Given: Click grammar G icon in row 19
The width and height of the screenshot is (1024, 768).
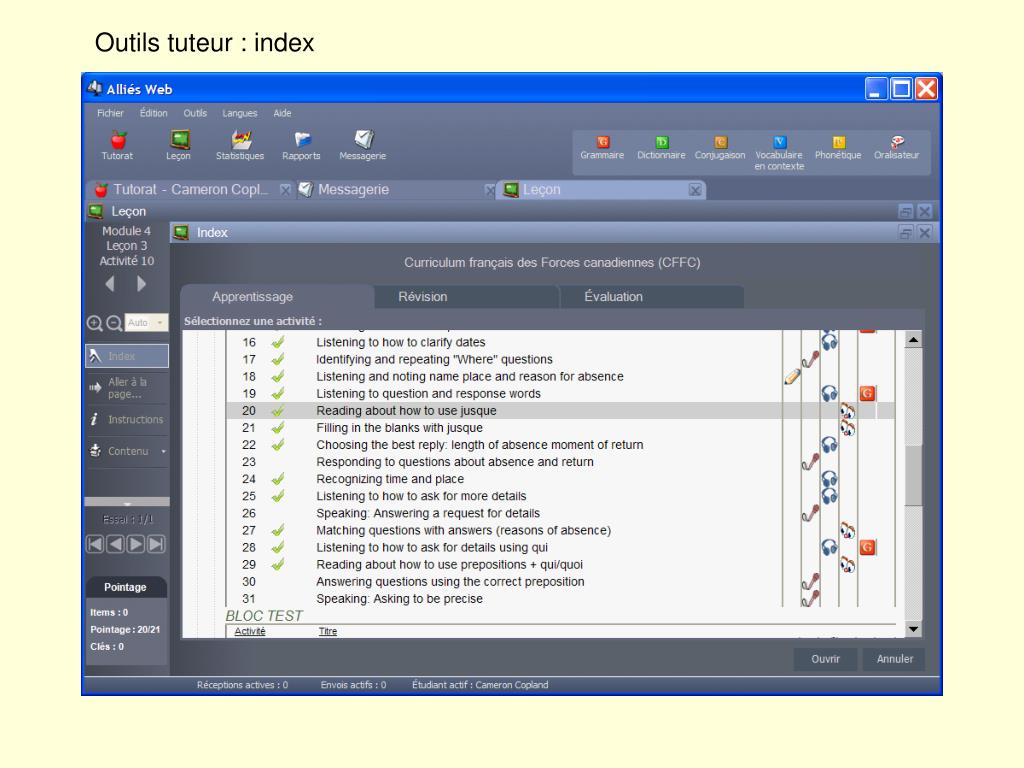Looking at the screenshot, I should pyautogui.click(x=867, y=393).
